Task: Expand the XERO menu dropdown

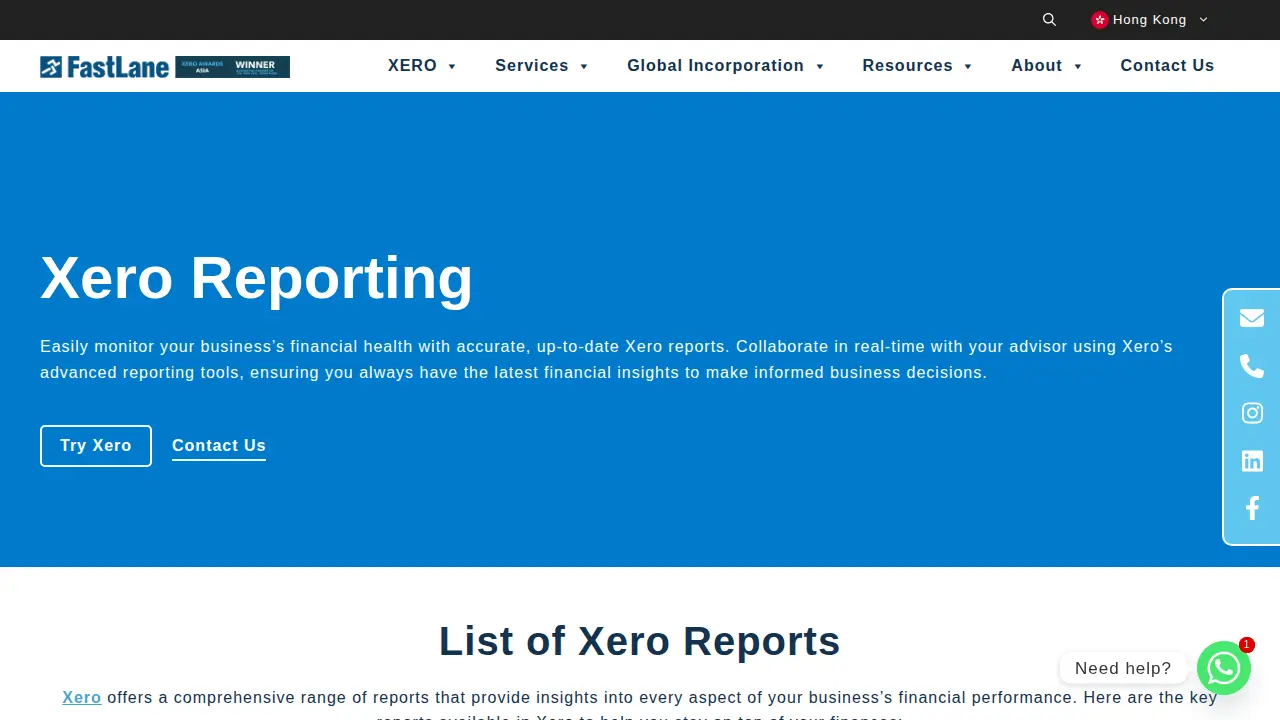Action: click(x=422, y=66)
